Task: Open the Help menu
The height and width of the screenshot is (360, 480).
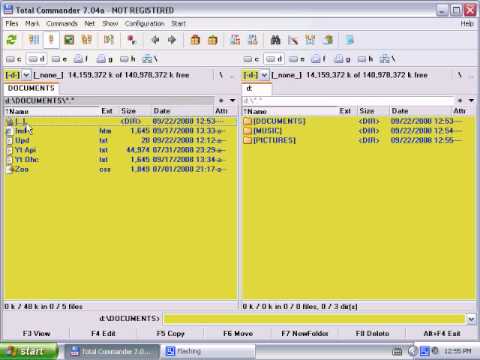Action: click(x=467, y=24)
